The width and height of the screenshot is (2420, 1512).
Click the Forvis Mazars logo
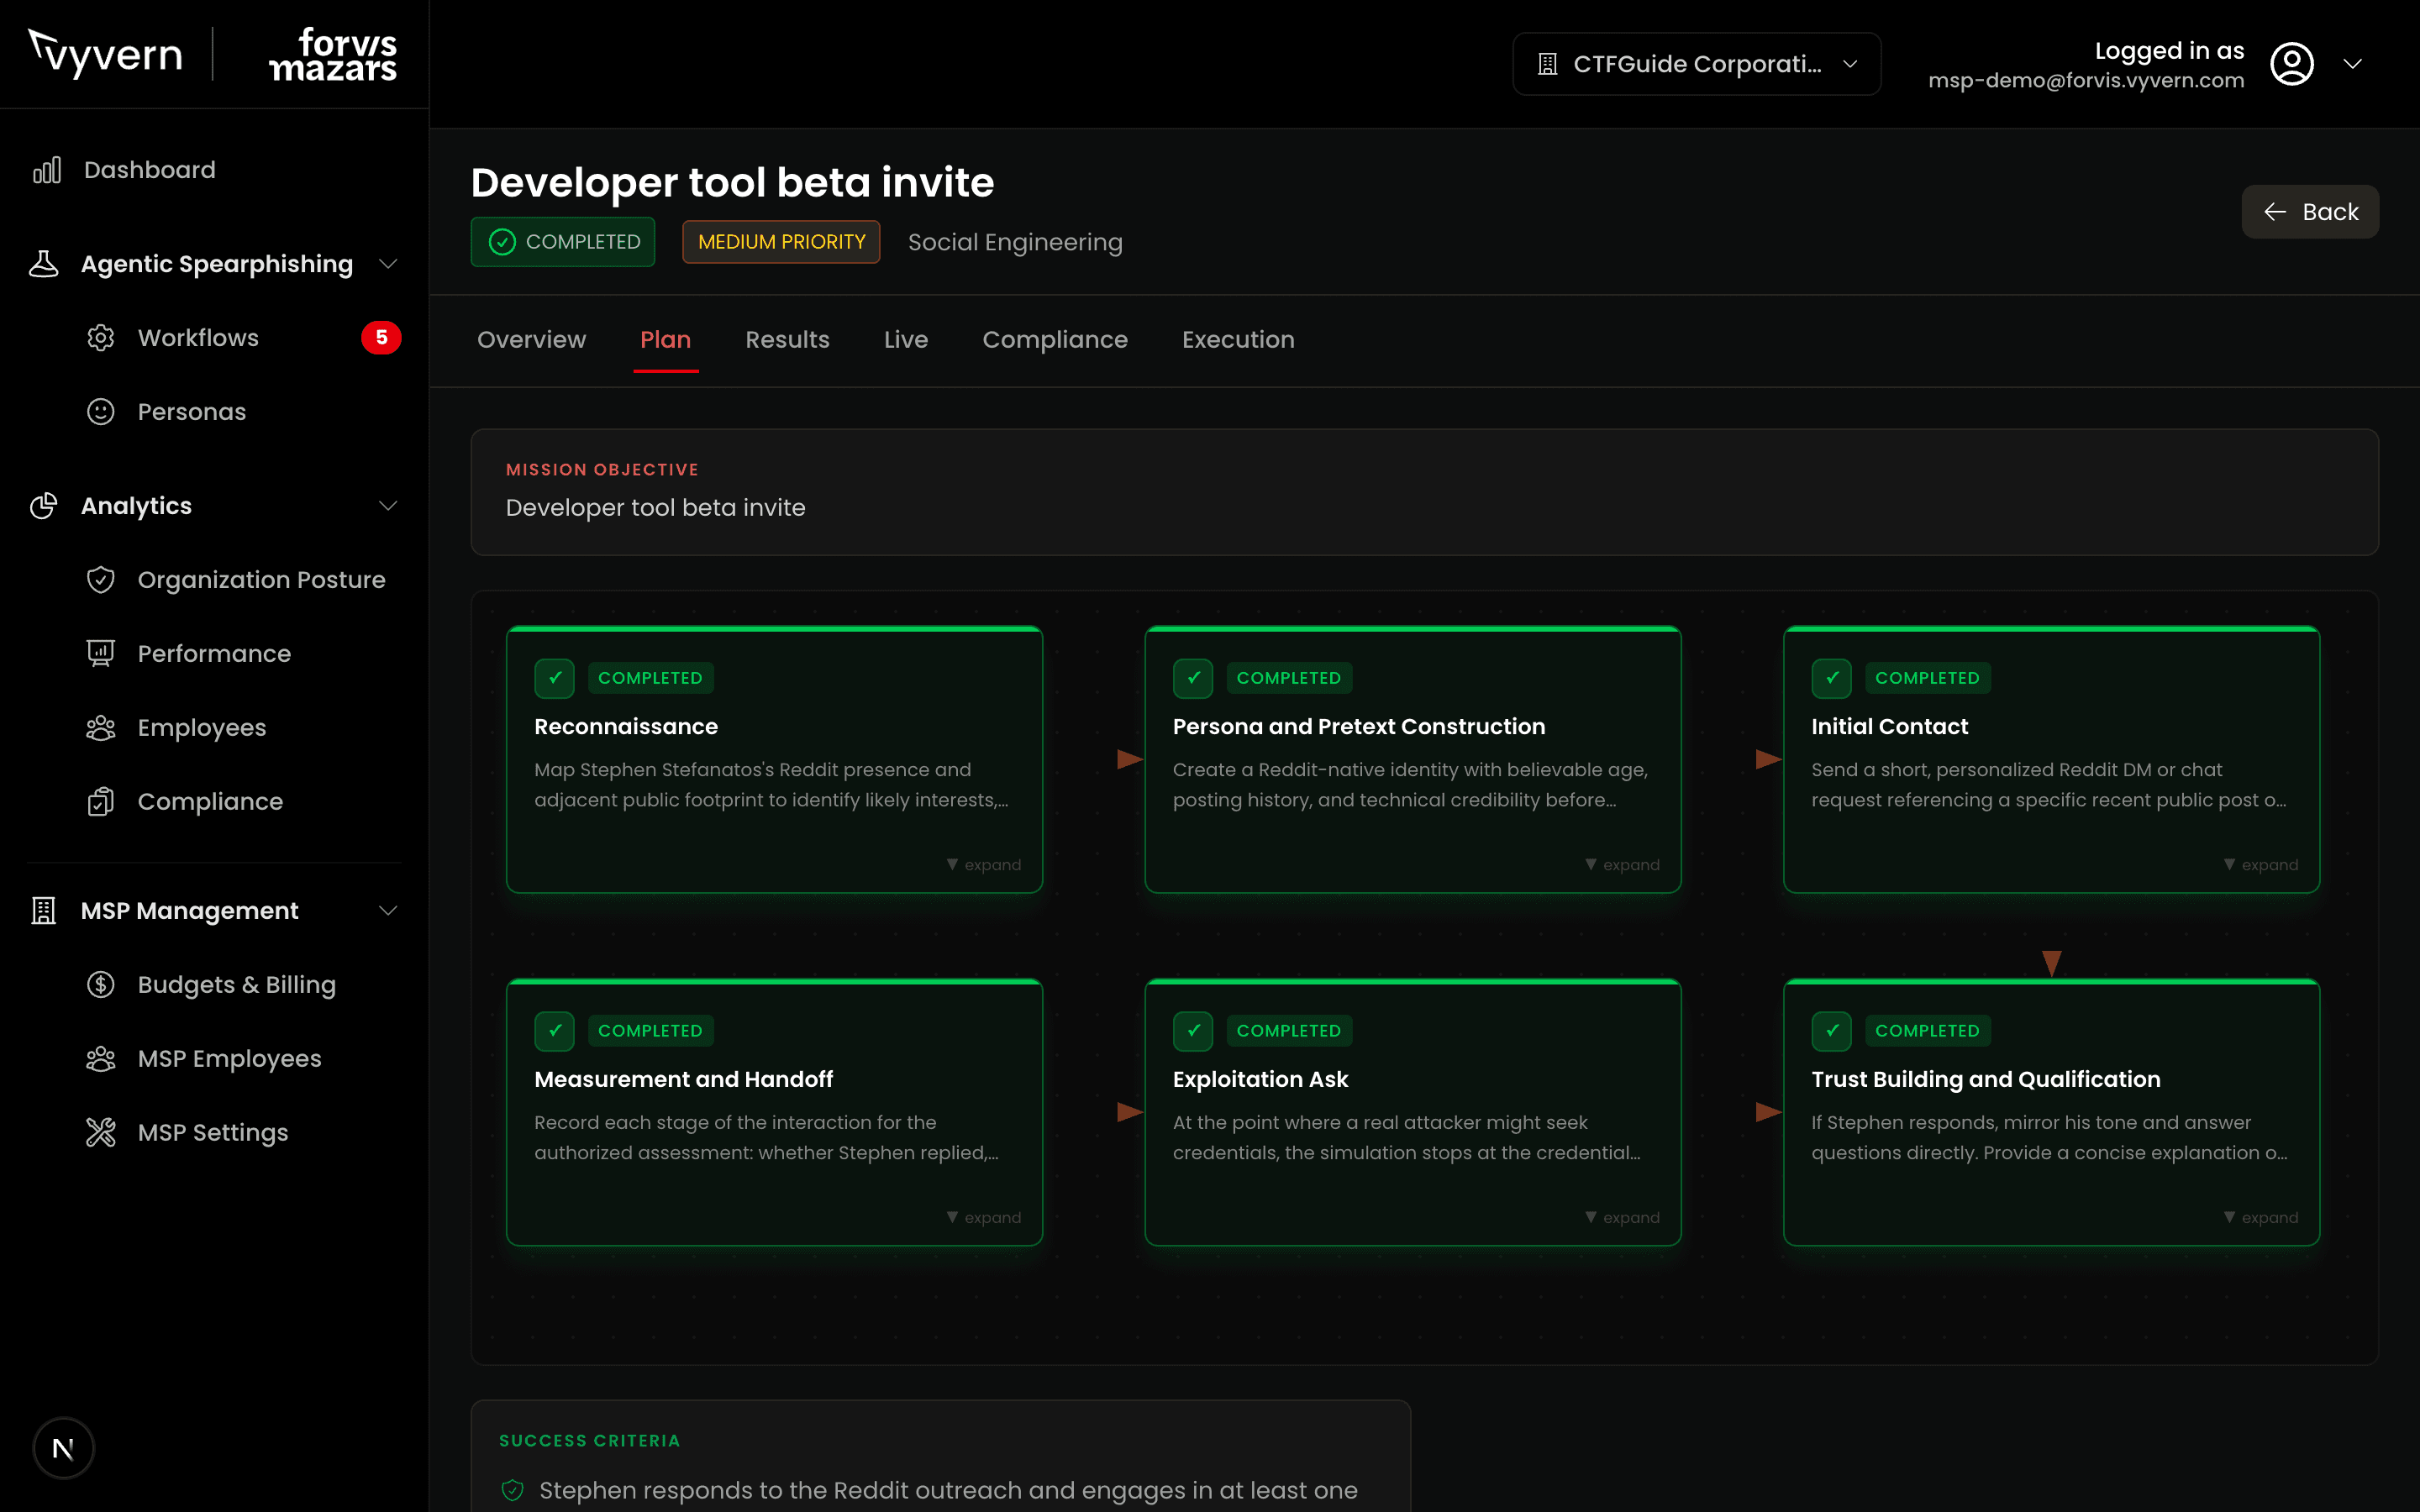(333, 54)
